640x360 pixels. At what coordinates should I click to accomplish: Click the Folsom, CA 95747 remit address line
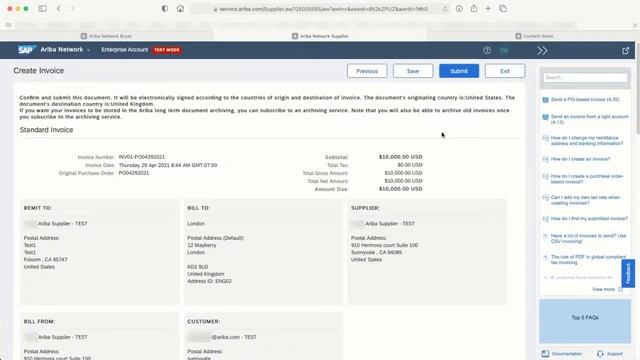click(45, 260)
